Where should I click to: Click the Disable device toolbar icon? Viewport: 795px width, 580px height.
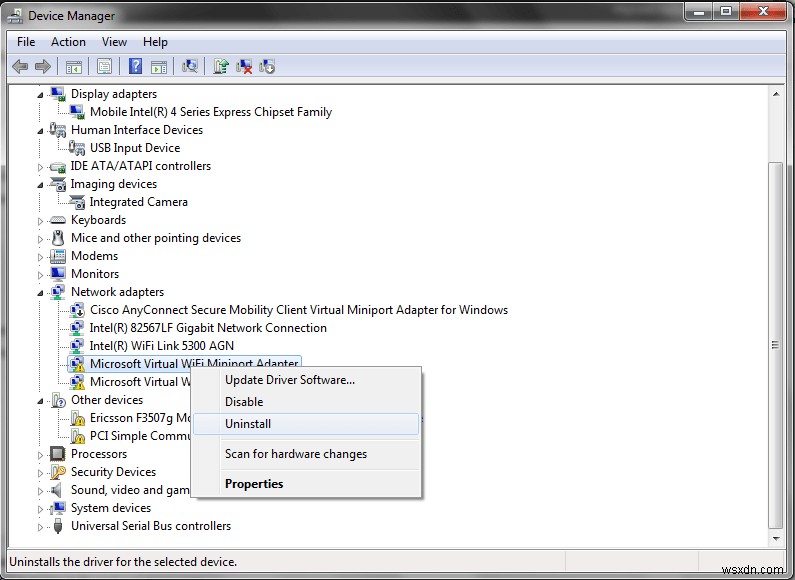[267, 66]
